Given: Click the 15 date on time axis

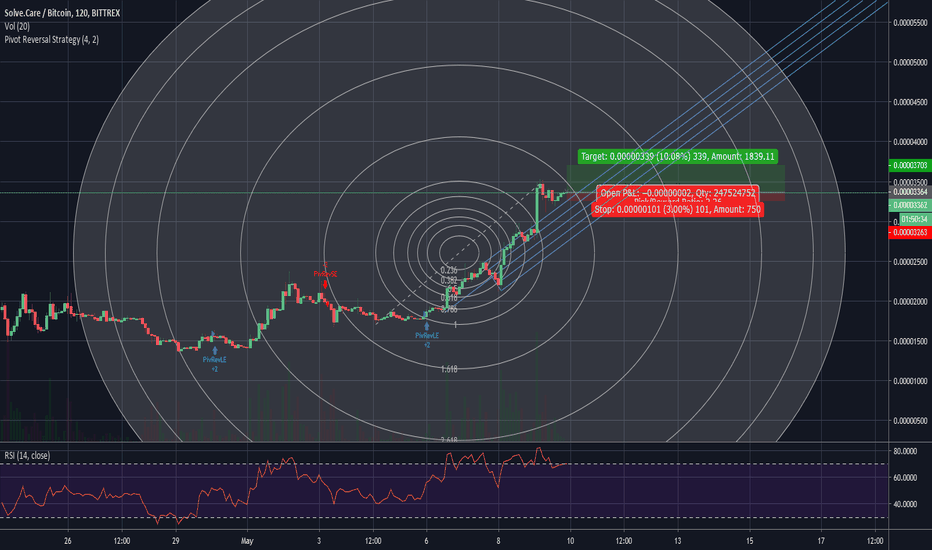Looking at the screenshot, I should (750, 541).
